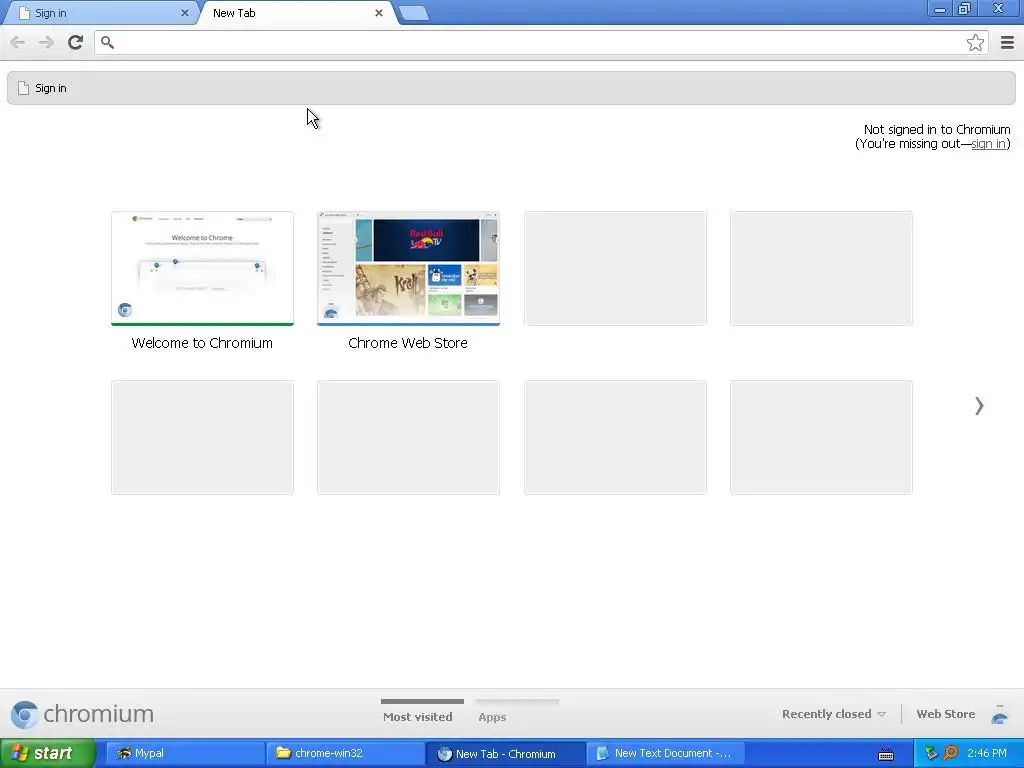Reload the current page
The width and height of the screenshot is (1024, 768).
[75, 42]
